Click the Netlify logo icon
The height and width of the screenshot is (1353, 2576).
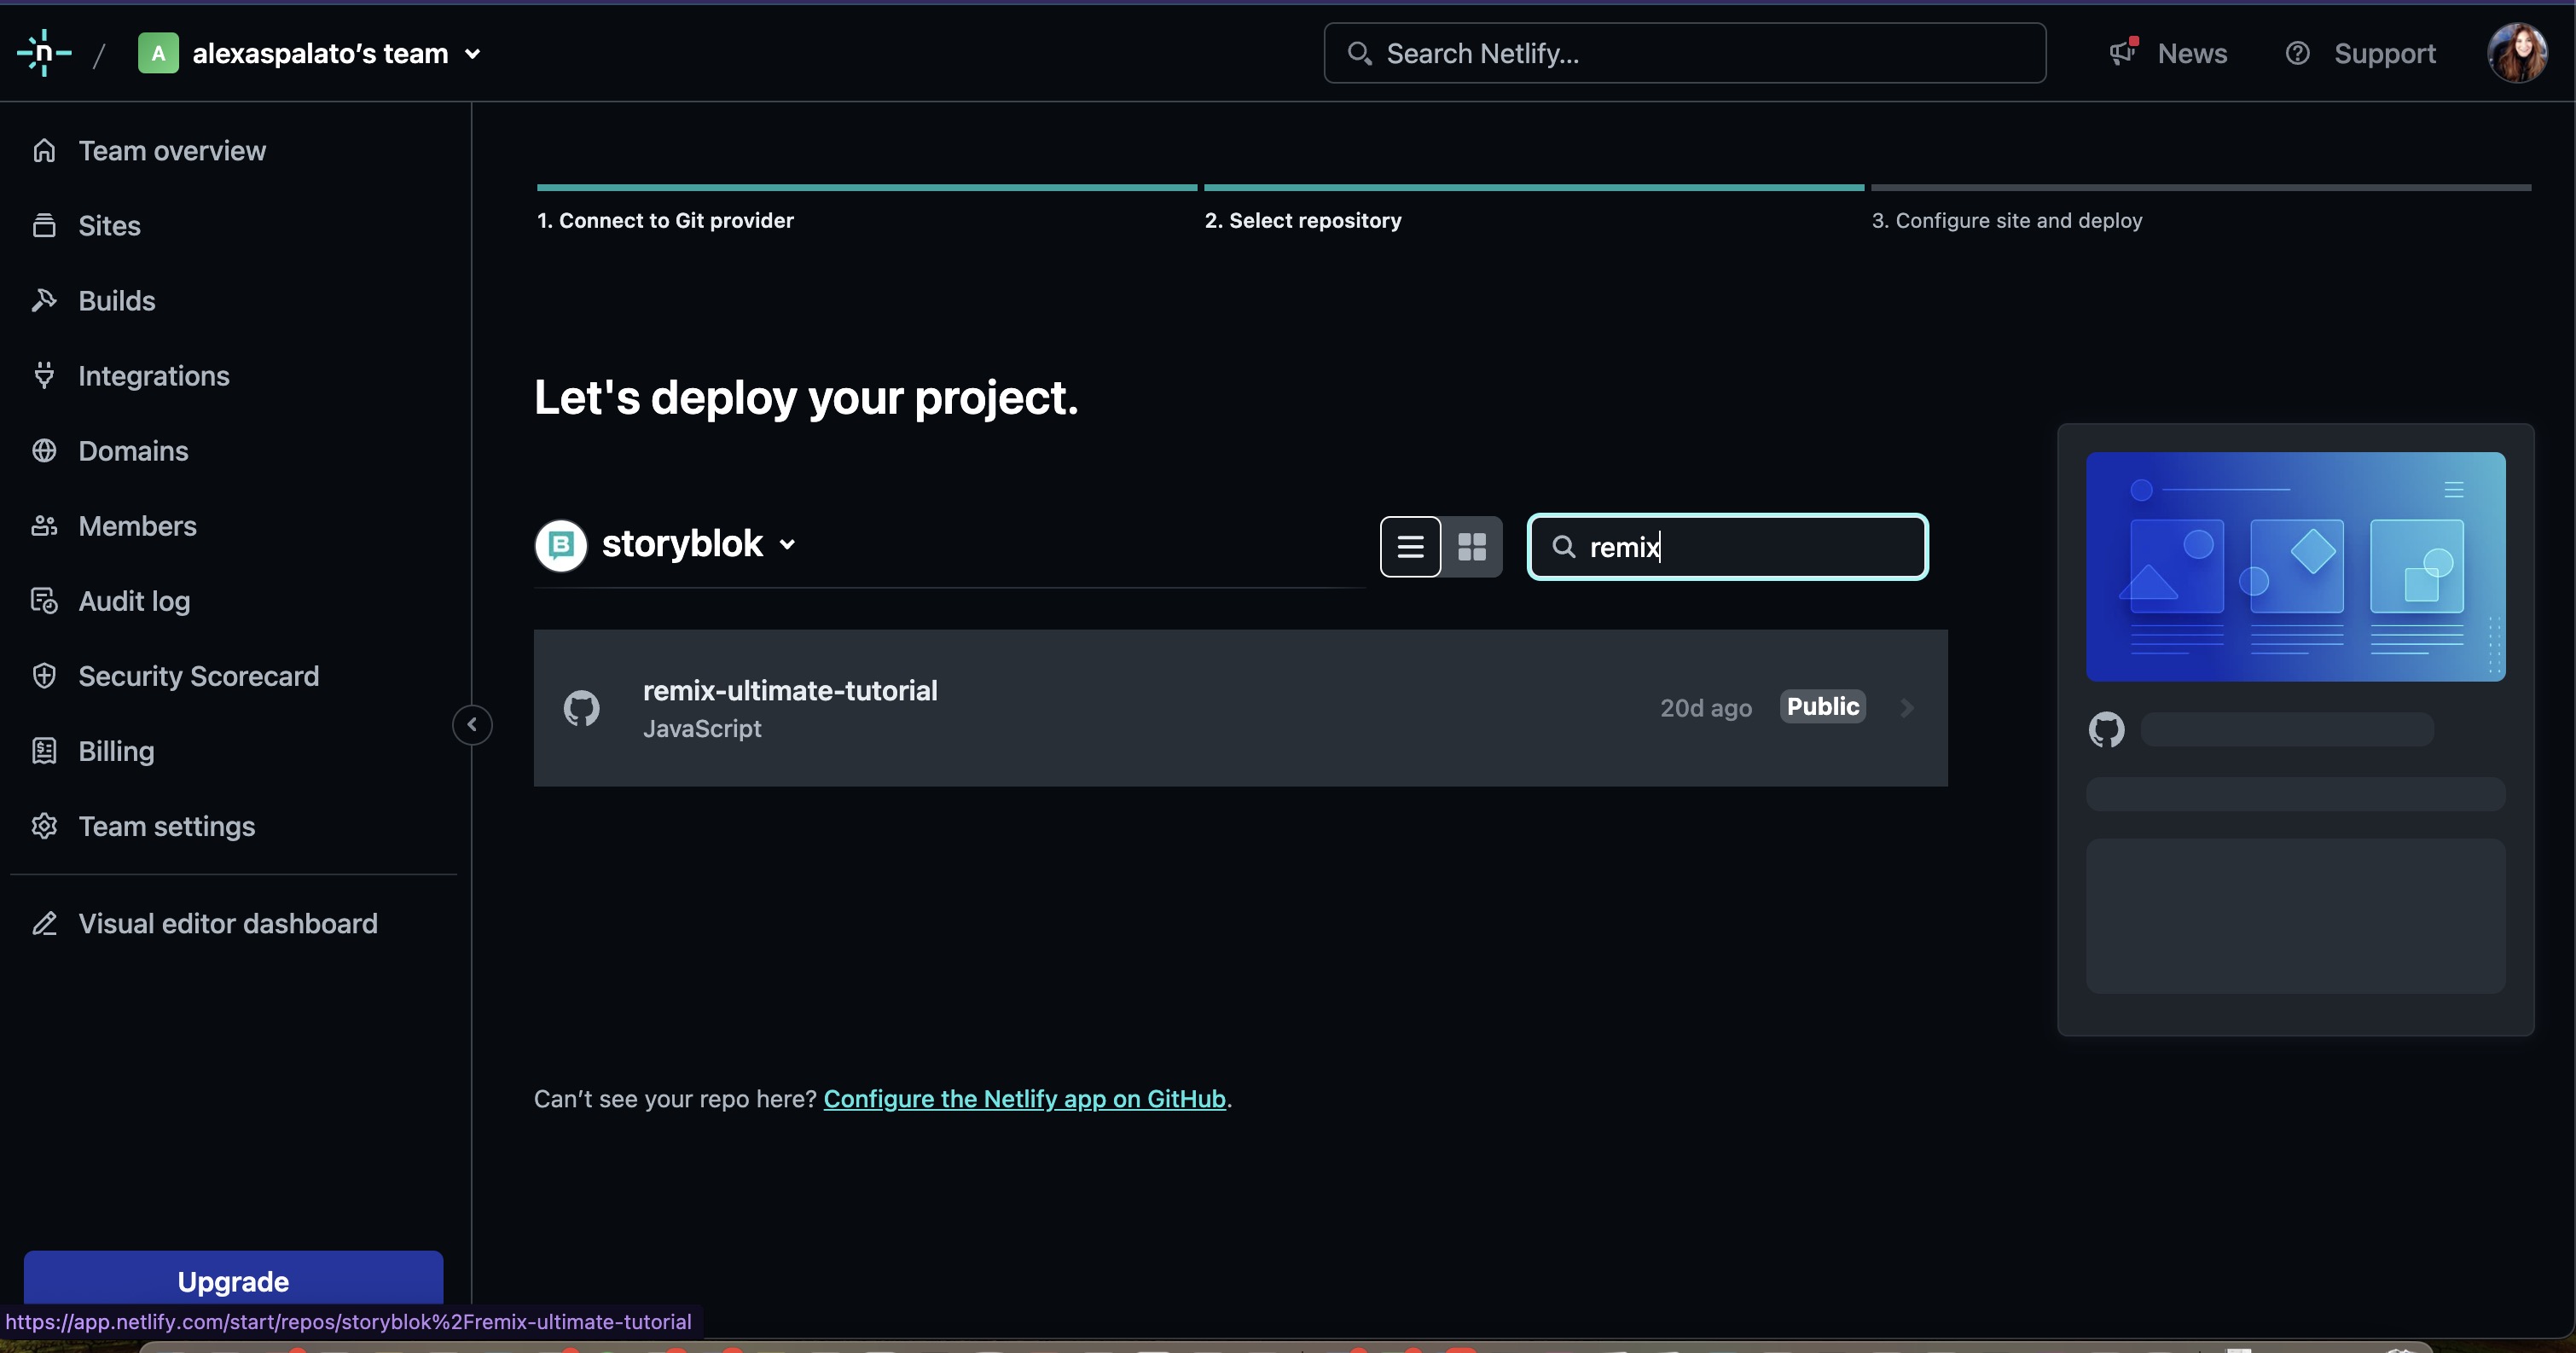click(x=44, y=53)
